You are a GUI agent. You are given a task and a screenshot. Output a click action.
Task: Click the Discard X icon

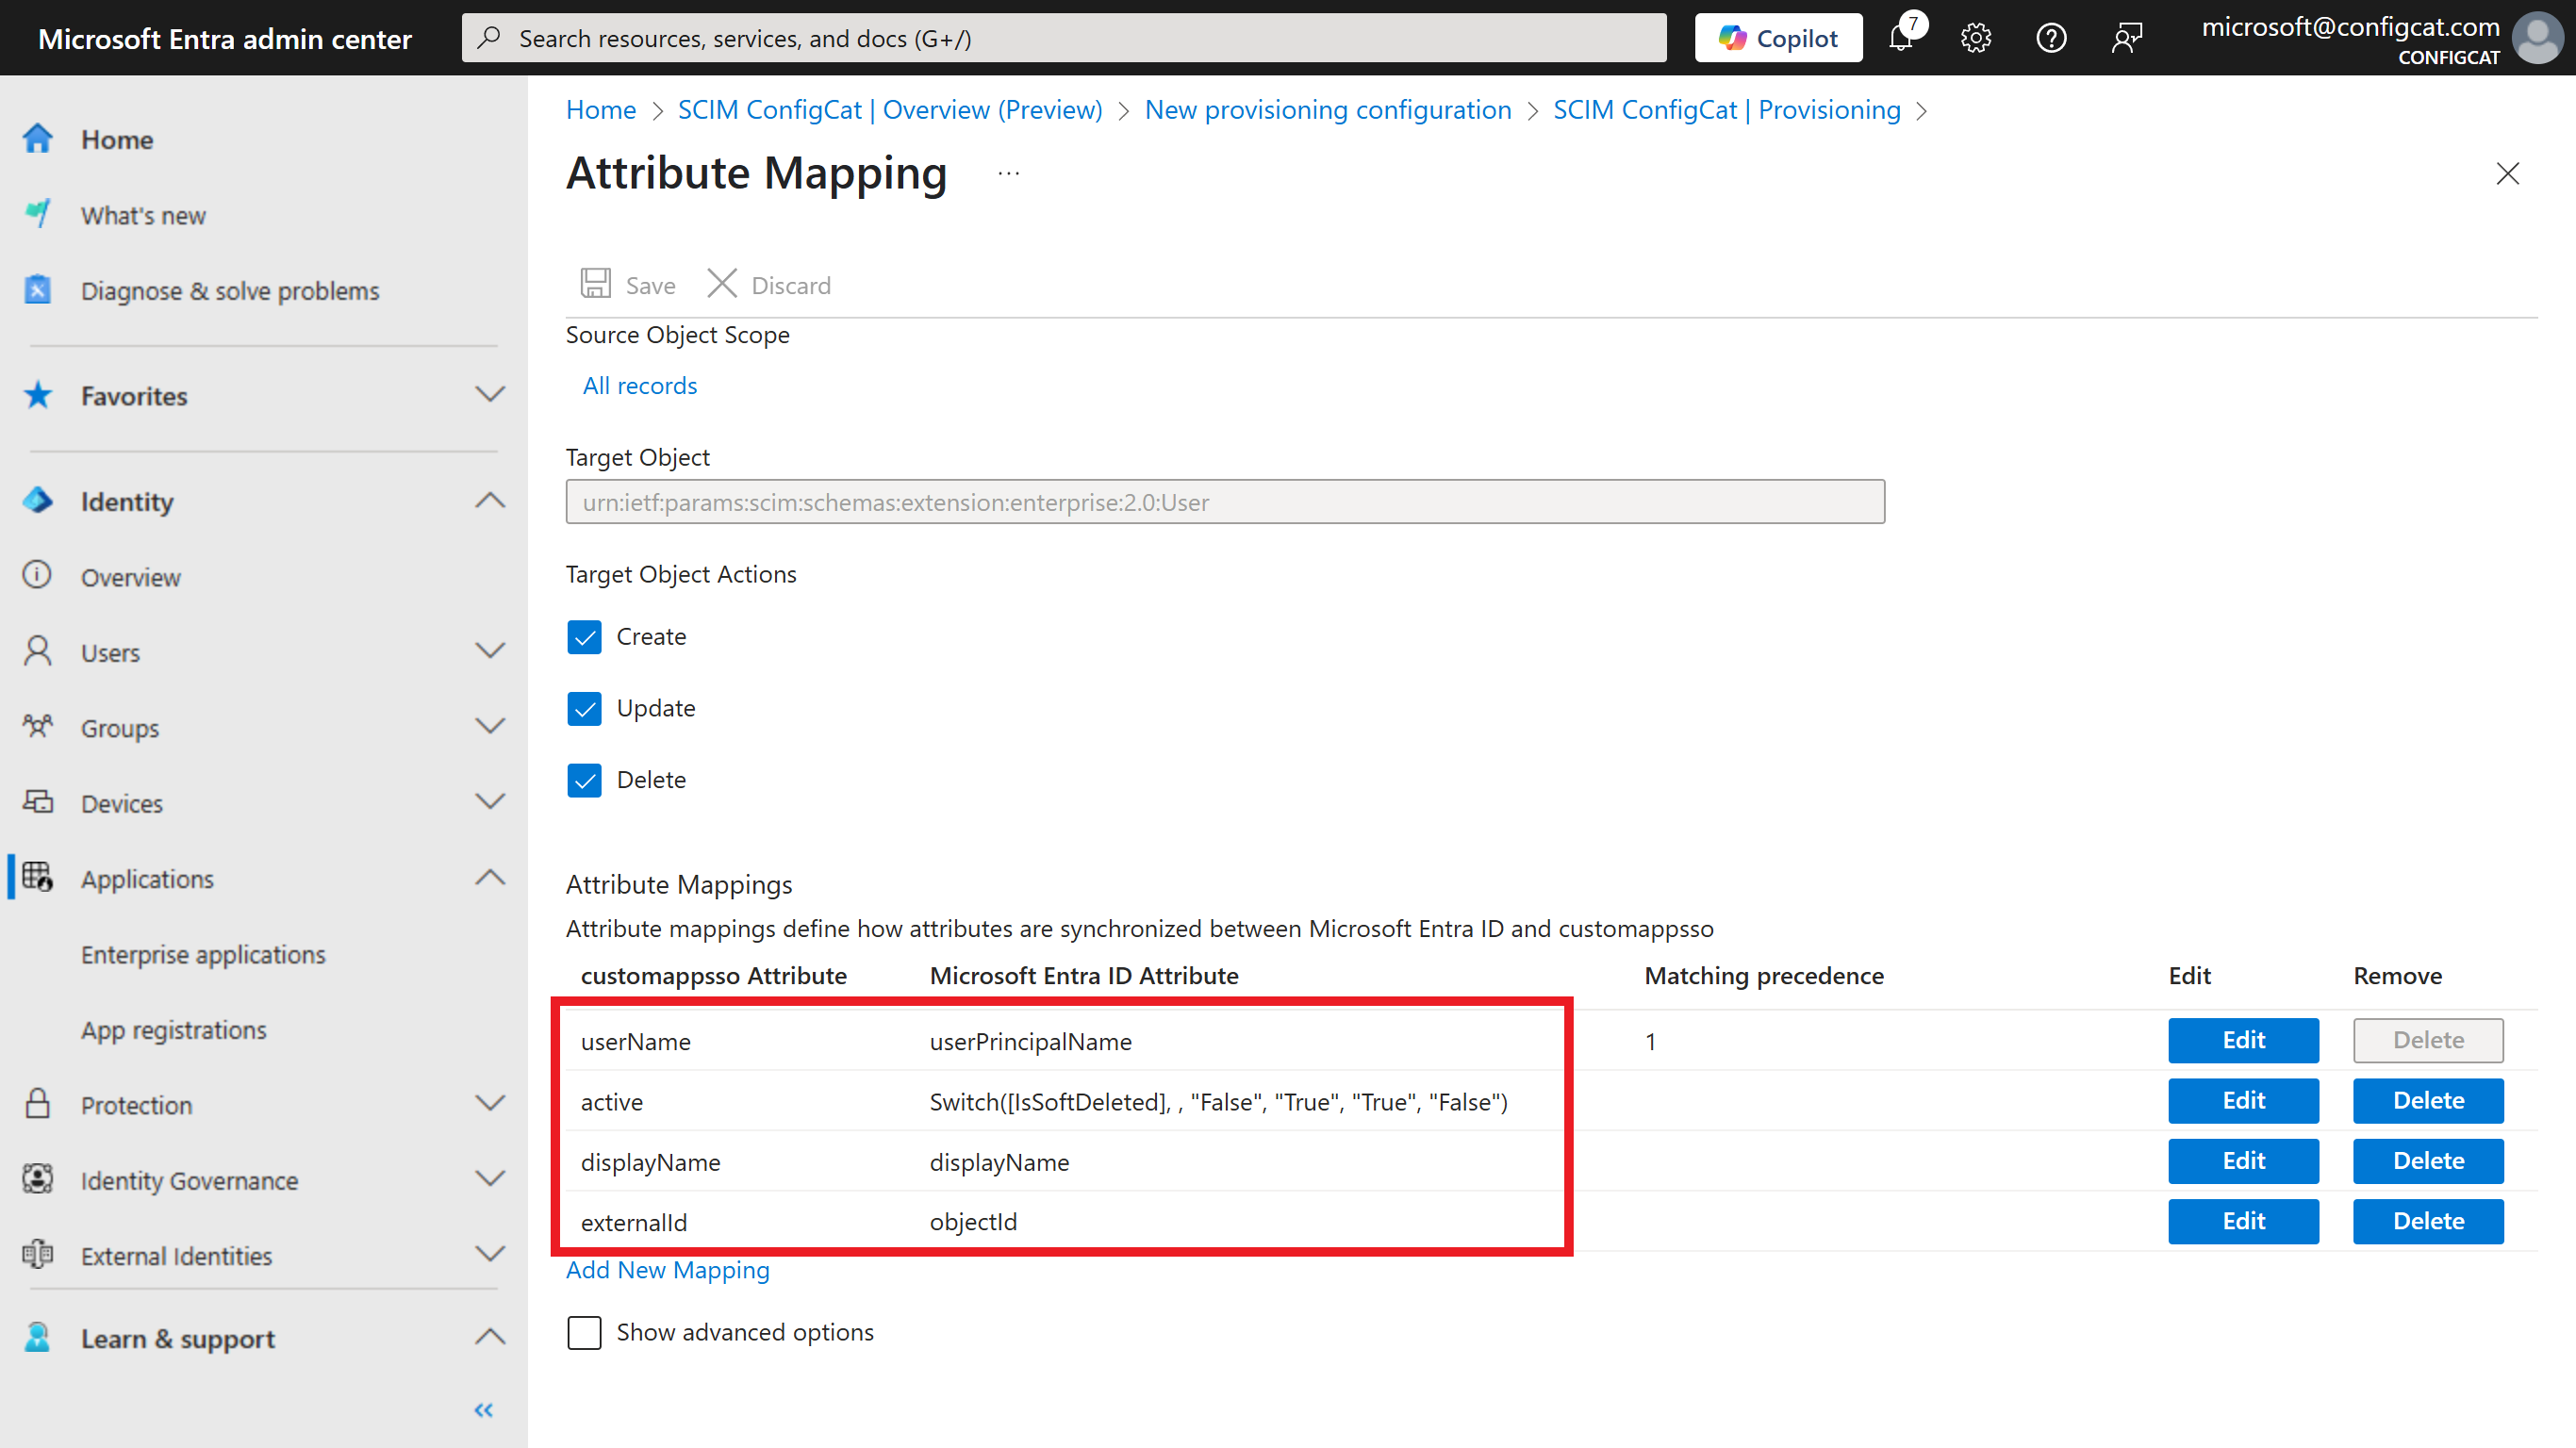click(722, 283)
